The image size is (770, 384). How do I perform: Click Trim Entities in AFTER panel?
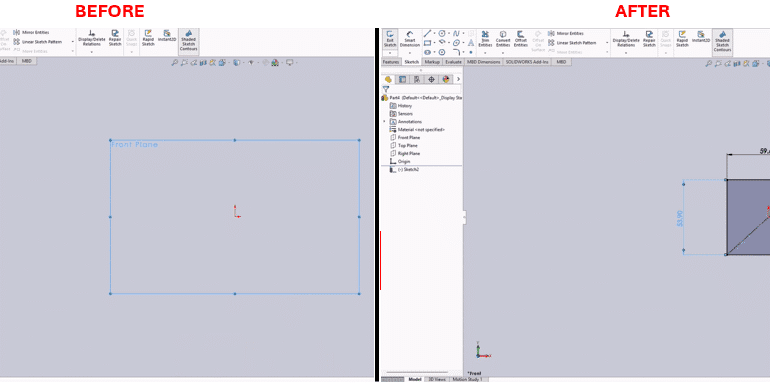click(485, 39)
